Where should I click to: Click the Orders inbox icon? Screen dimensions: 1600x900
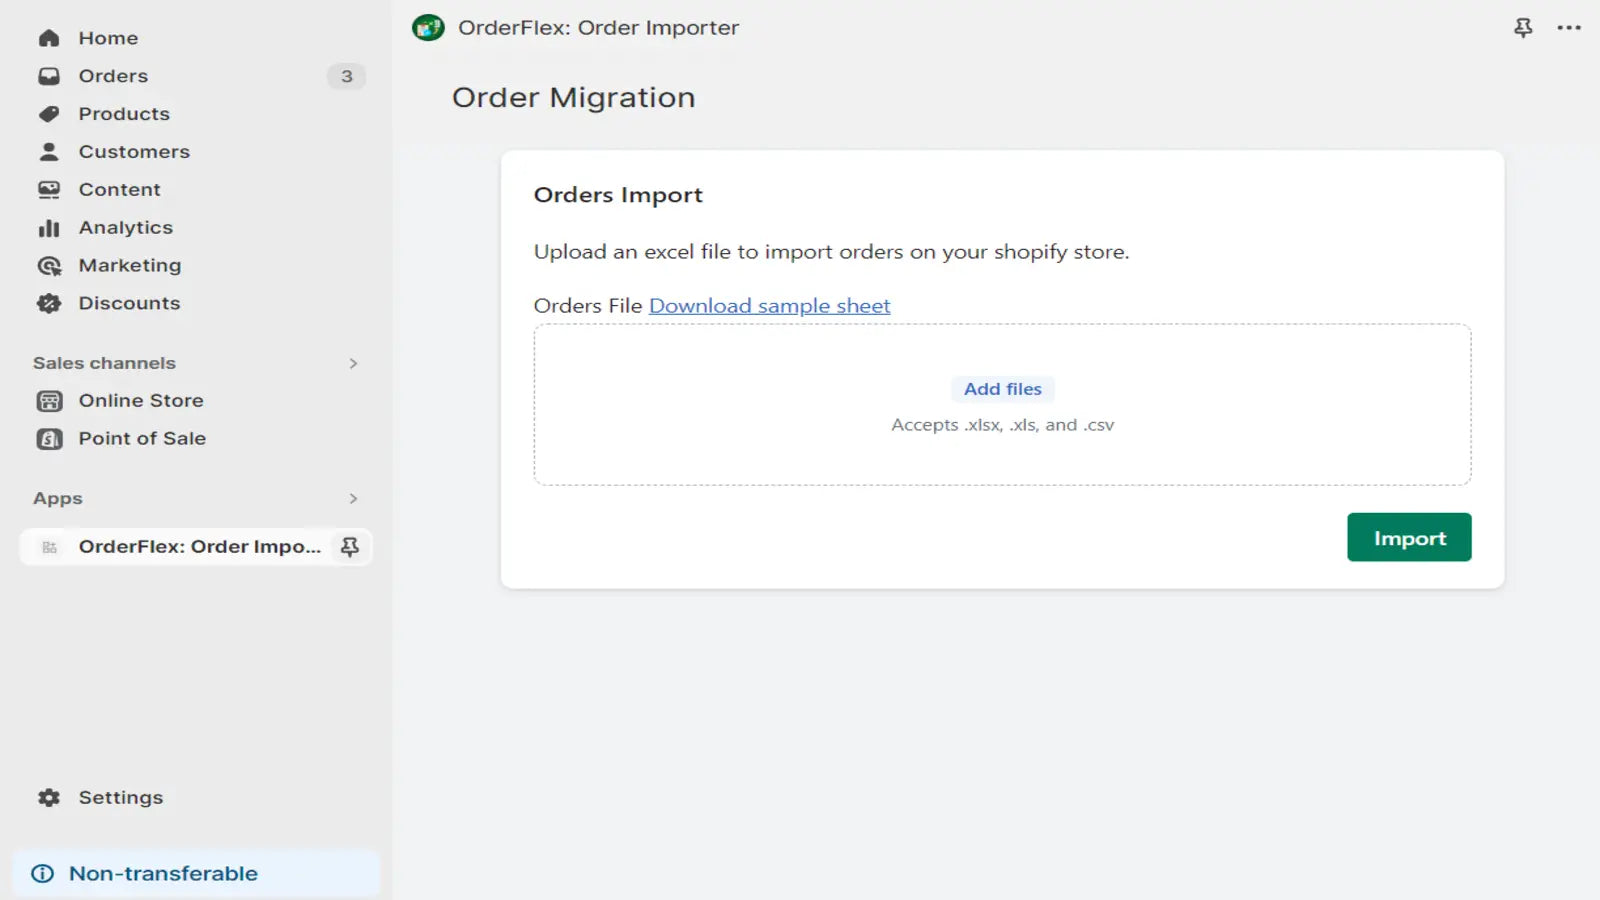[x=49, y=76]
